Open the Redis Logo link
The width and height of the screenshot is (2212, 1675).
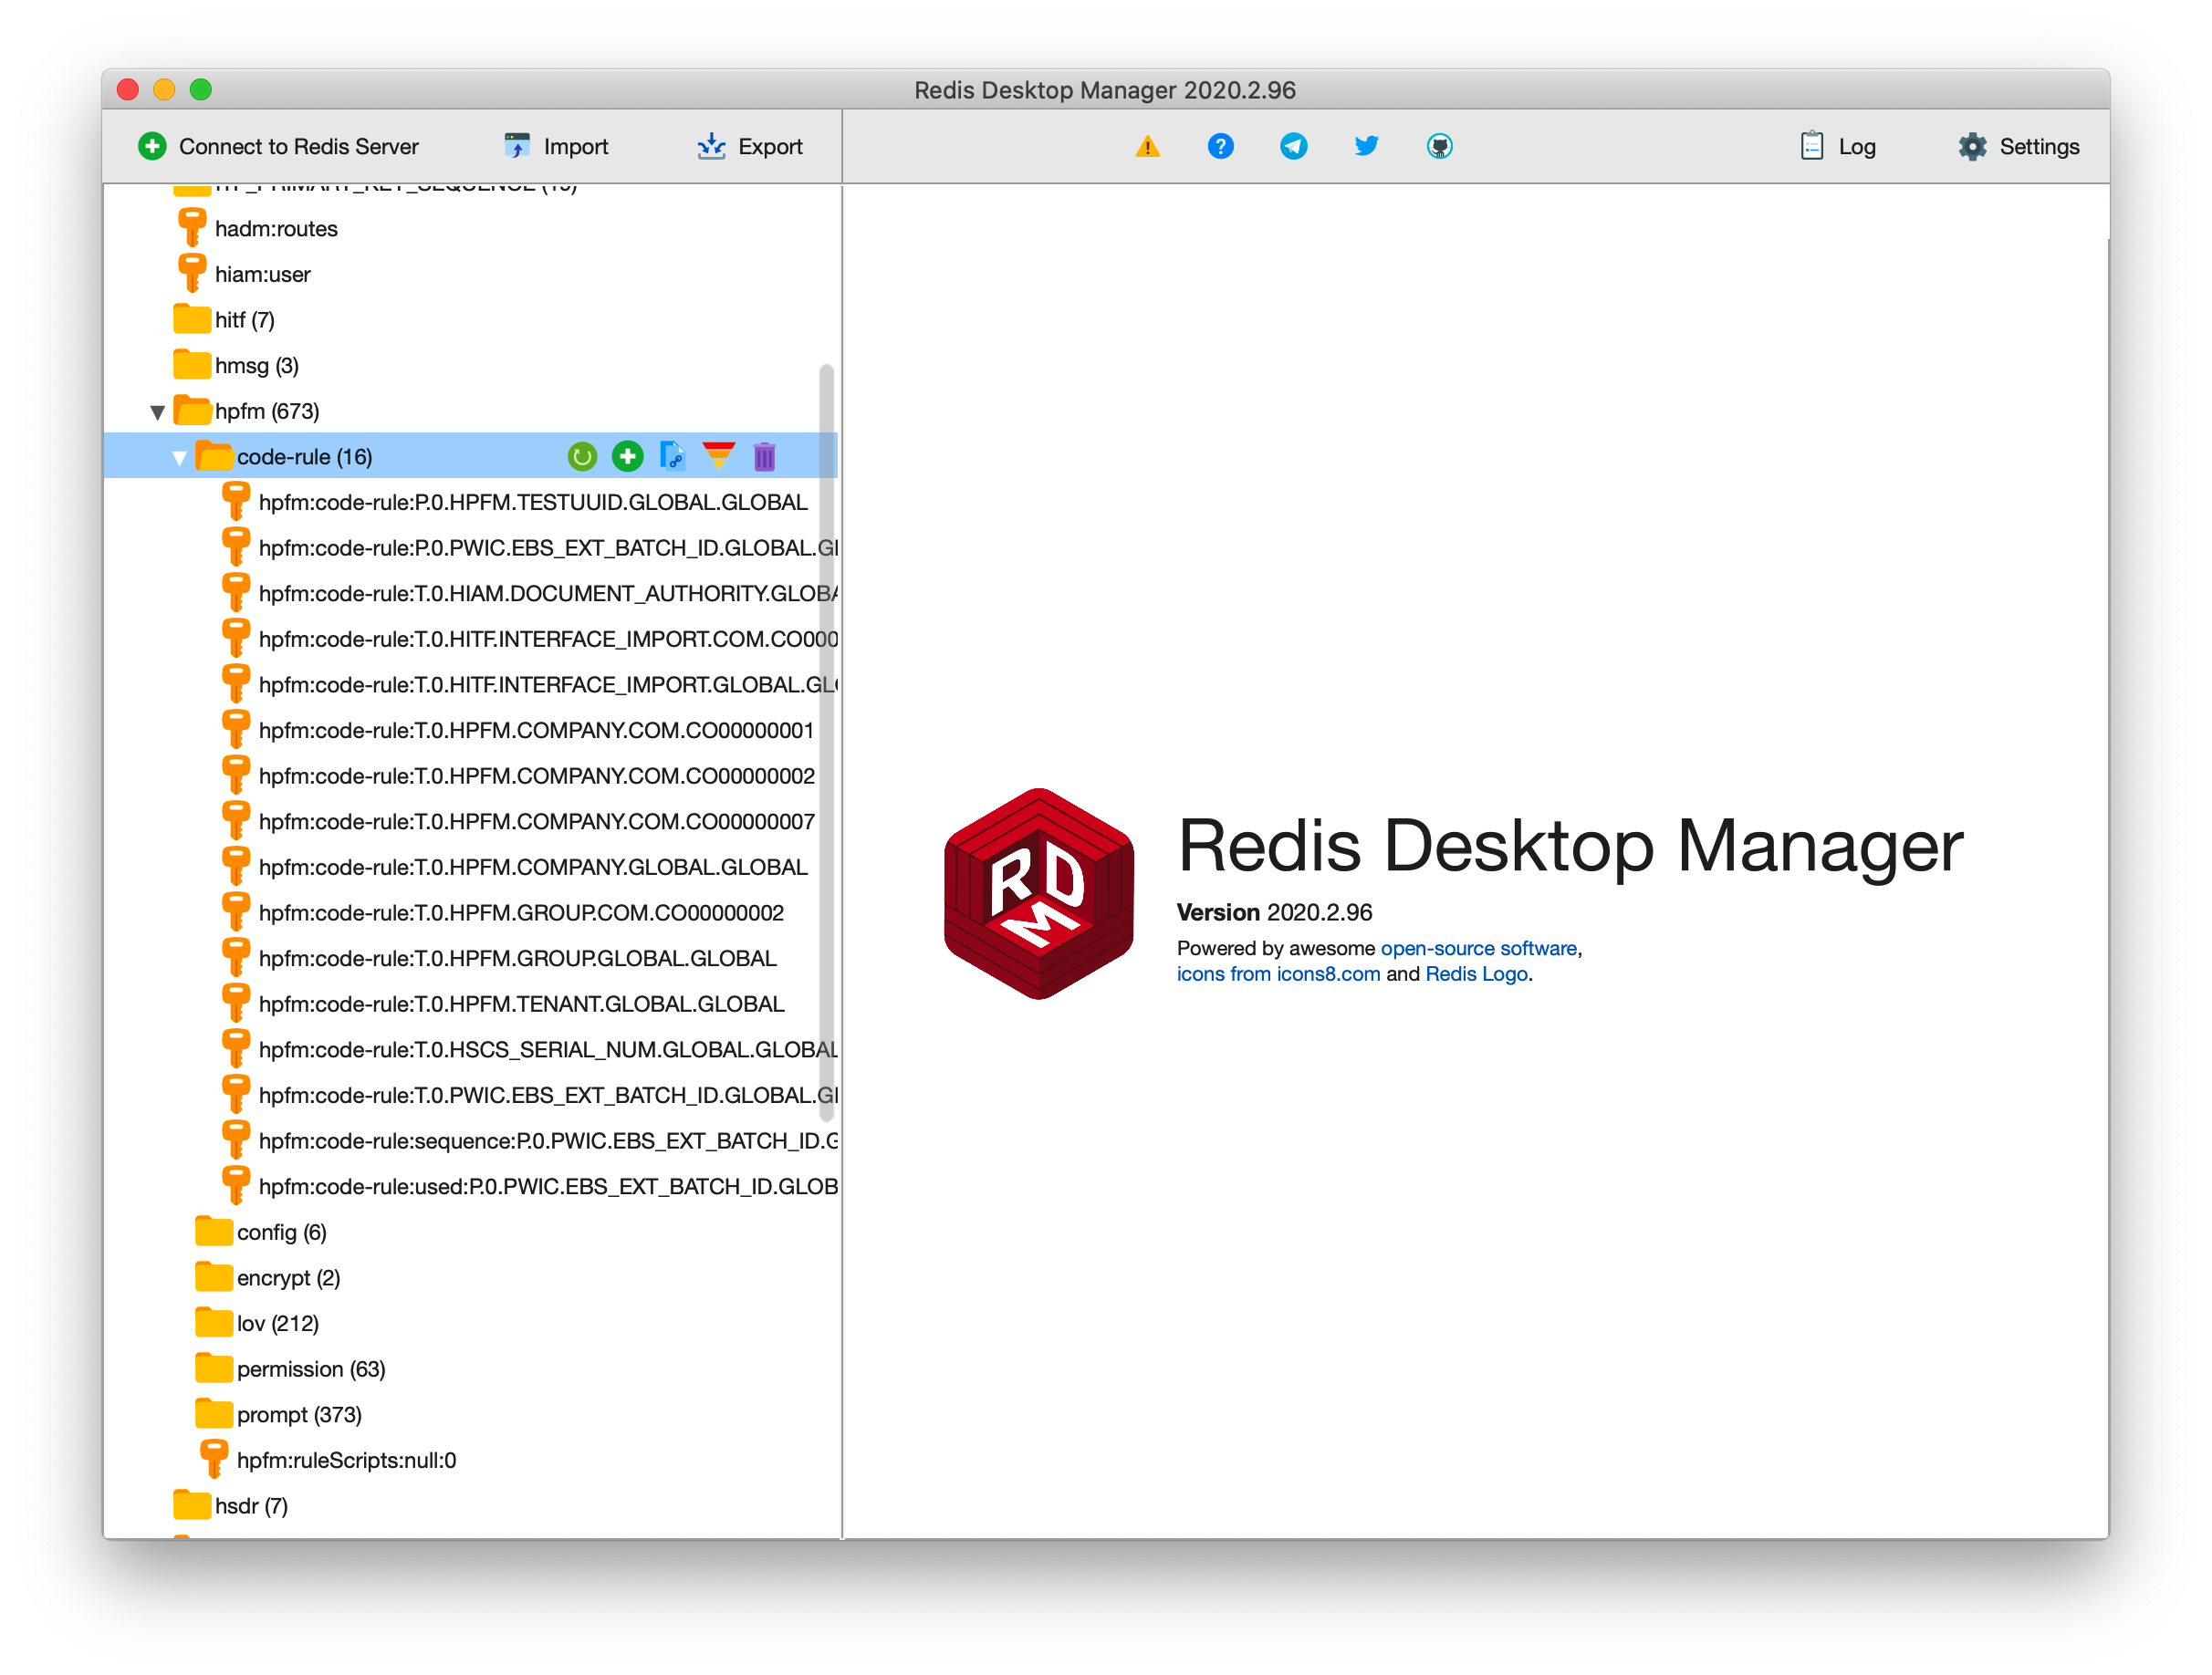[1476, 974]
